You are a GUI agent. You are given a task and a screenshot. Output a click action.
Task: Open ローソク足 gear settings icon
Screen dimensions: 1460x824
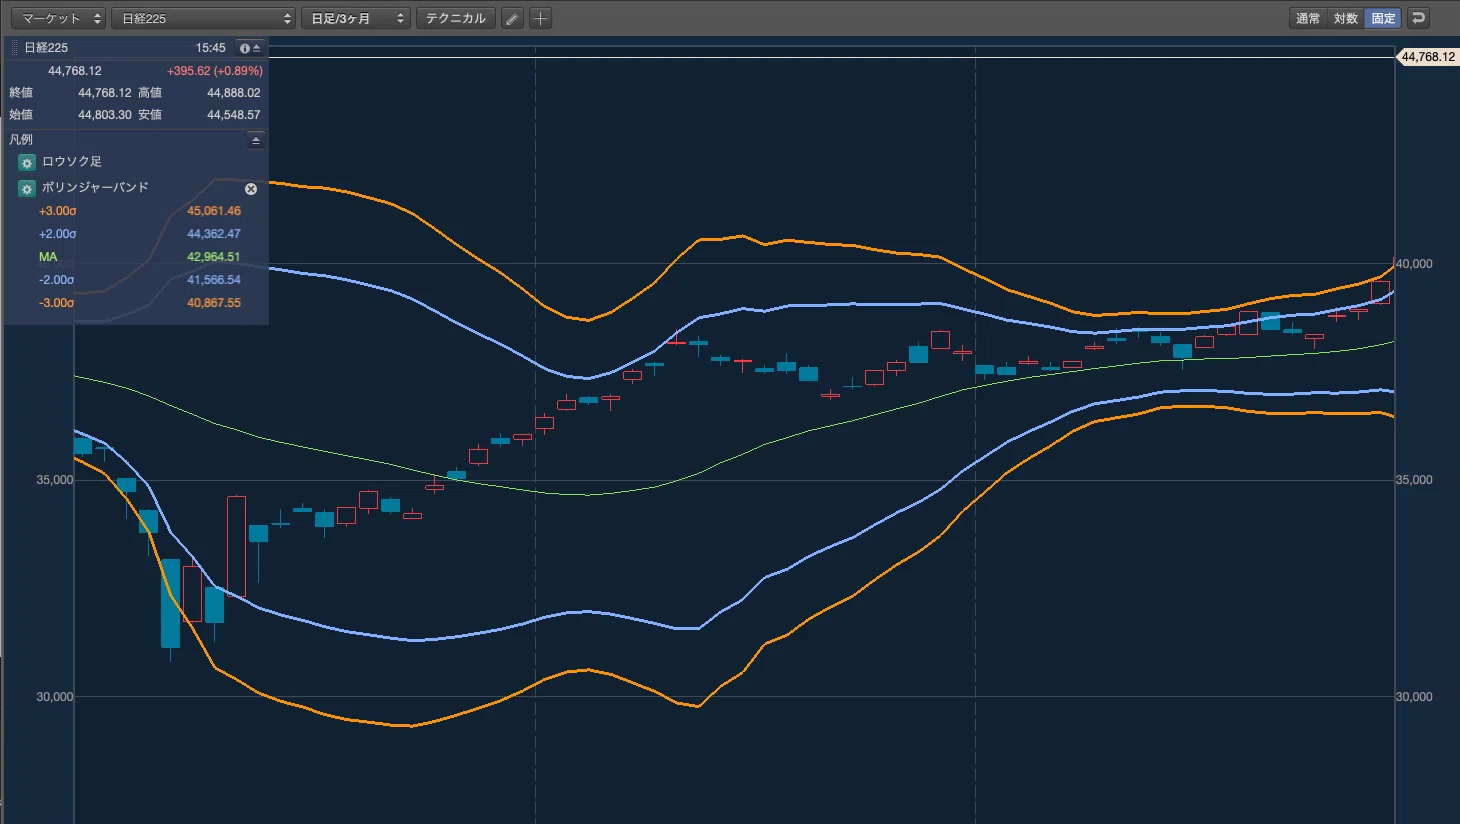[27, 162]
